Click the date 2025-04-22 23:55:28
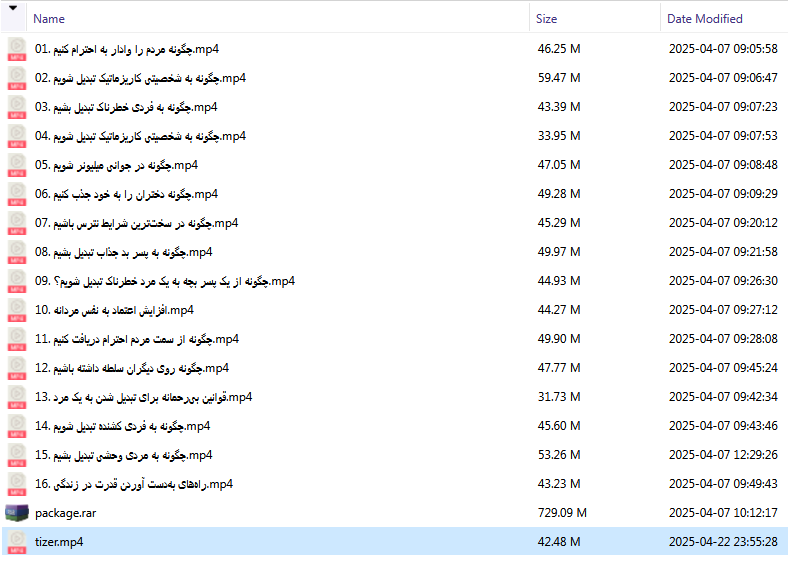The image size is (788, 575). (x=723, y=542)
